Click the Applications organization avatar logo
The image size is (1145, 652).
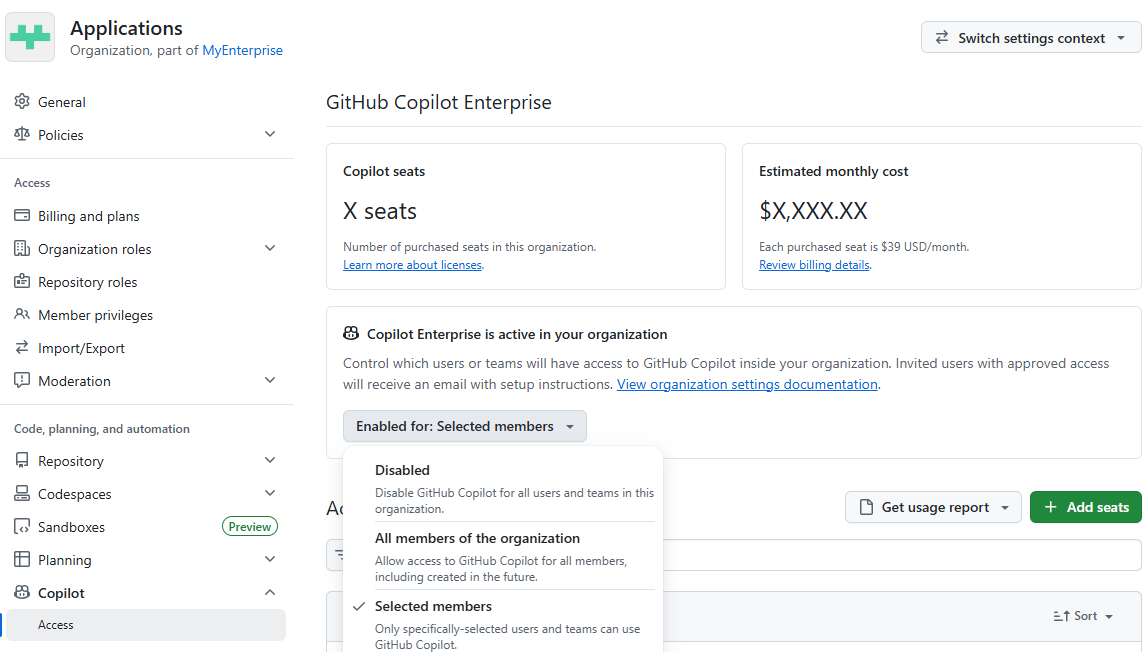click(x=30, y=37)
